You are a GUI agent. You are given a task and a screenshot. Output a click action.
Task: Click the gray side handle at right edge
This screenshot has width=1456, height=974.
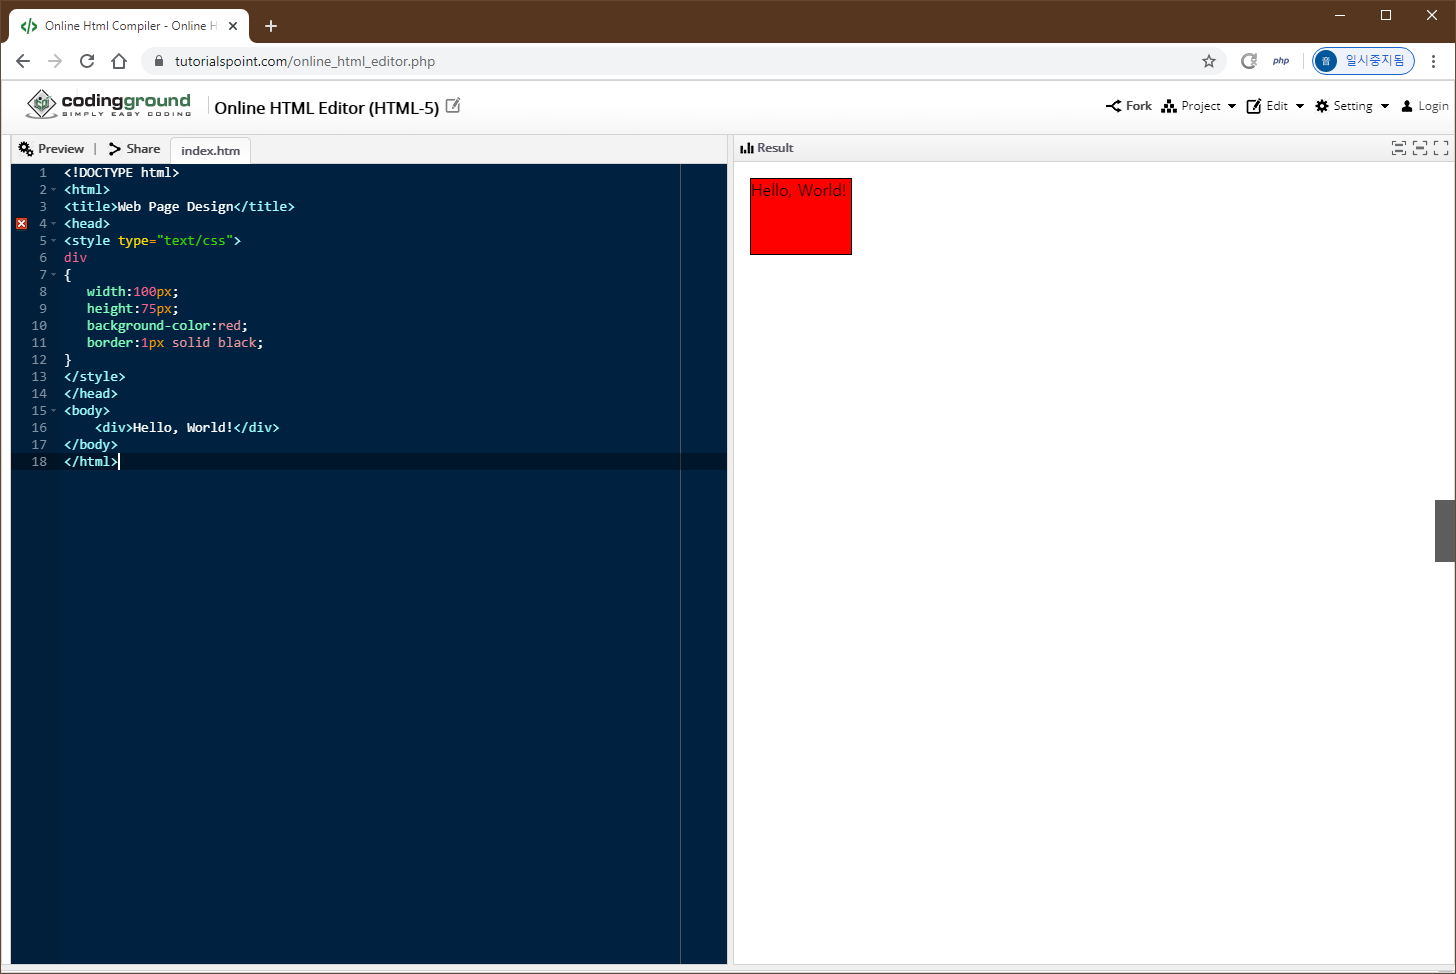[1445, 531]
